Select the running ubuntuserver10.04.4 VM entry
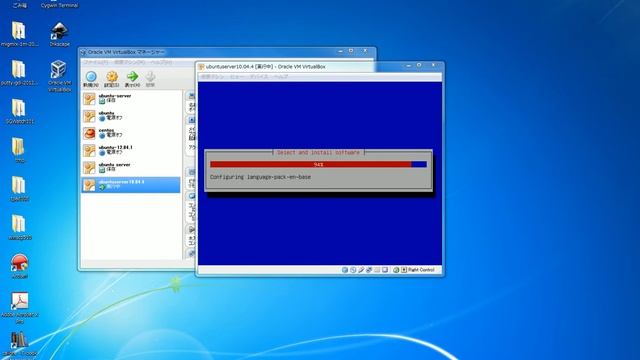This screenshot has width=640, height=360. (x=131, y=184)
